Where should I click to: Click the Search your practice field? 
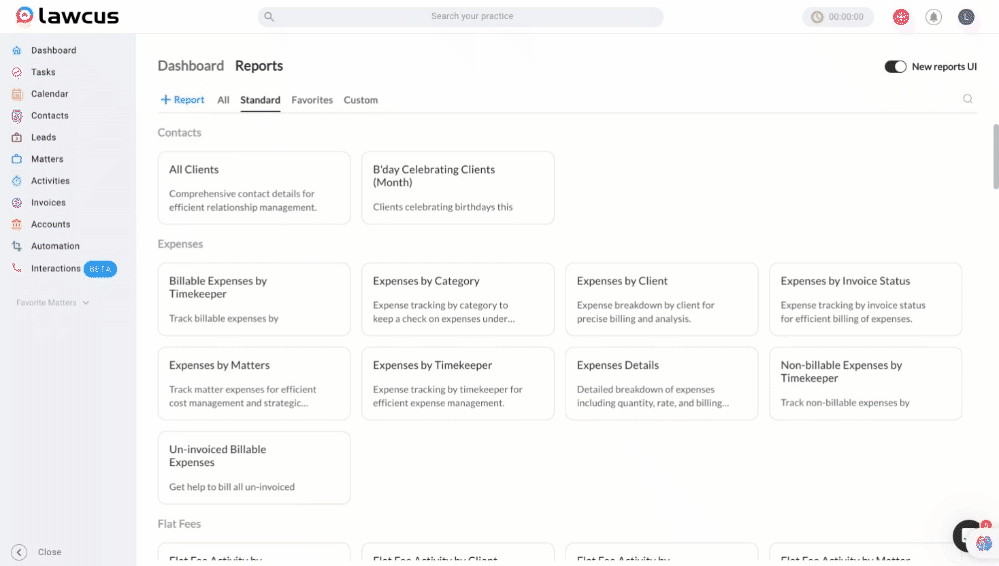point(460,17)
